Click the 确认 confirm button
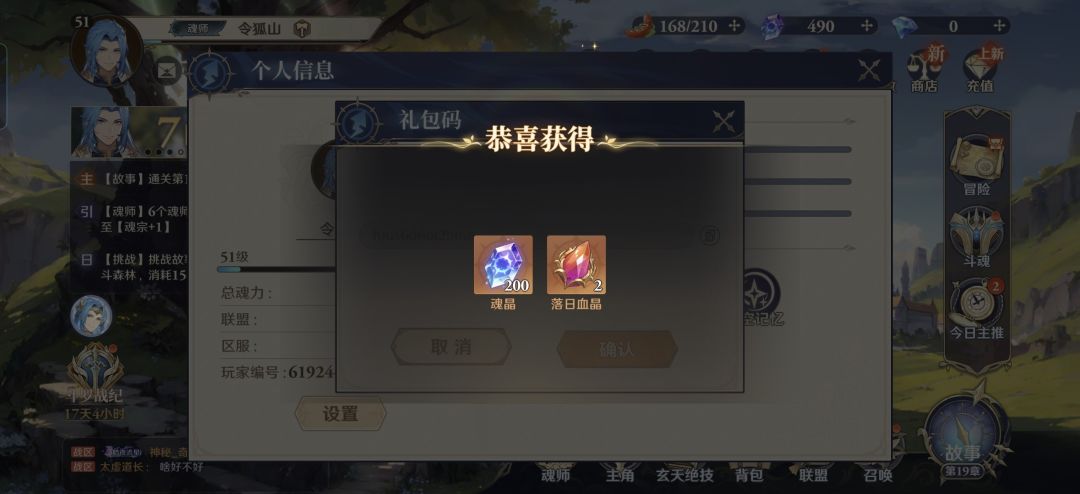 coord(616,349)
